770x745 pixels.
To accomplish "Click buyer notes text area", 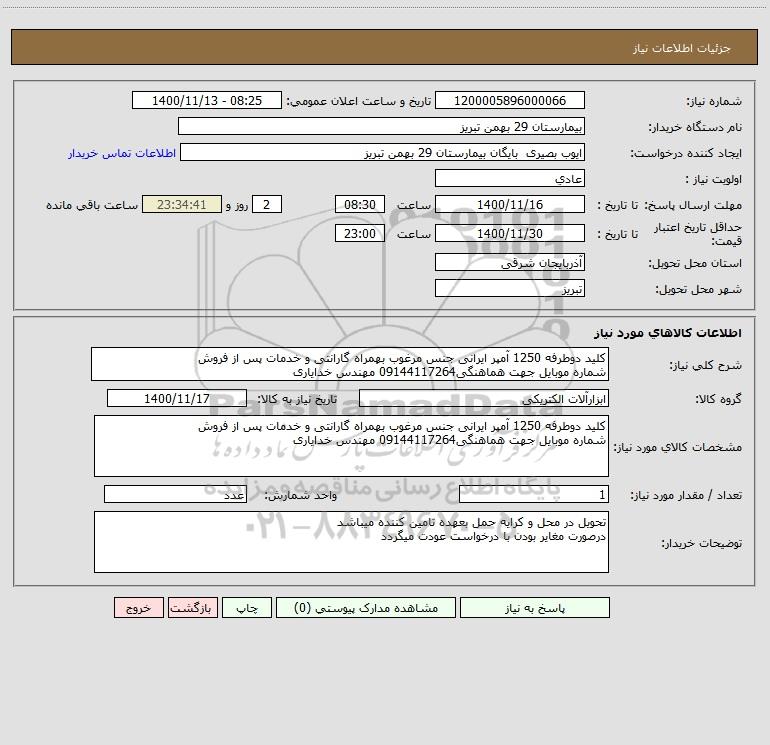I will (351, 542).
